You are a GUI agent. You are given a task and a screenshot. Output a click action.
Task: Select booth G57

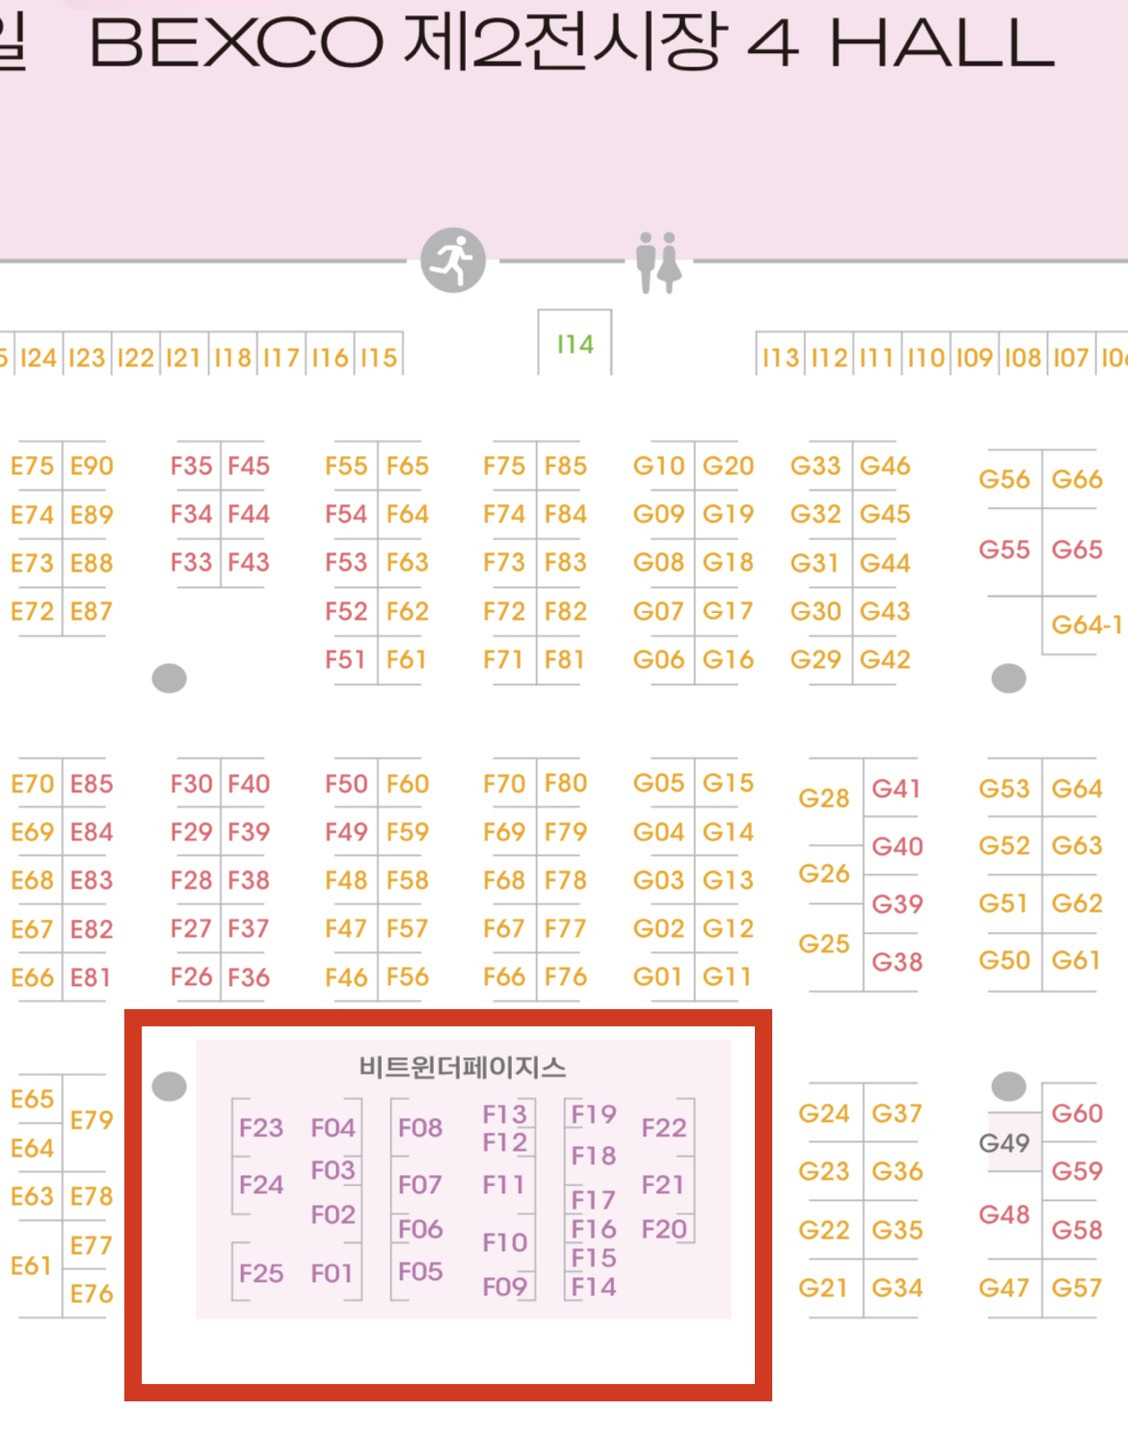[x=1077, y=1288]
